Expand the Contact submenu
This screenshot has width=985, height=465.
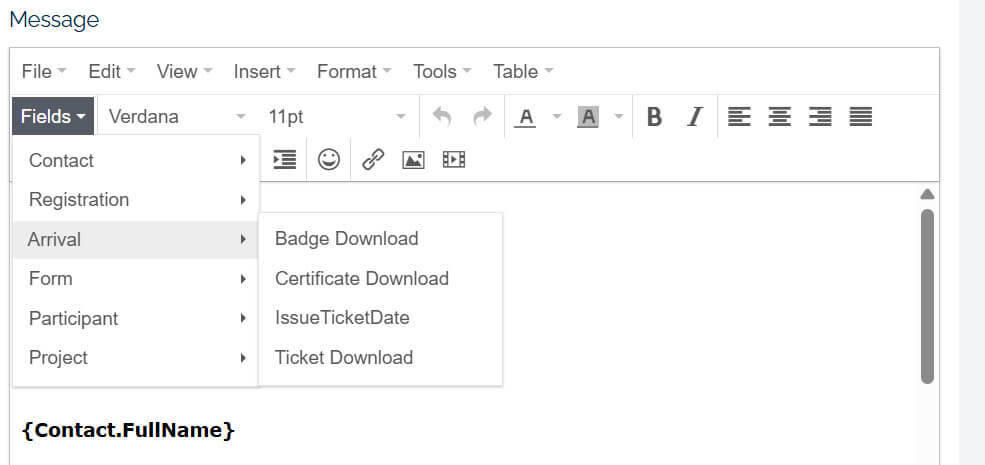tap(135, 160)
